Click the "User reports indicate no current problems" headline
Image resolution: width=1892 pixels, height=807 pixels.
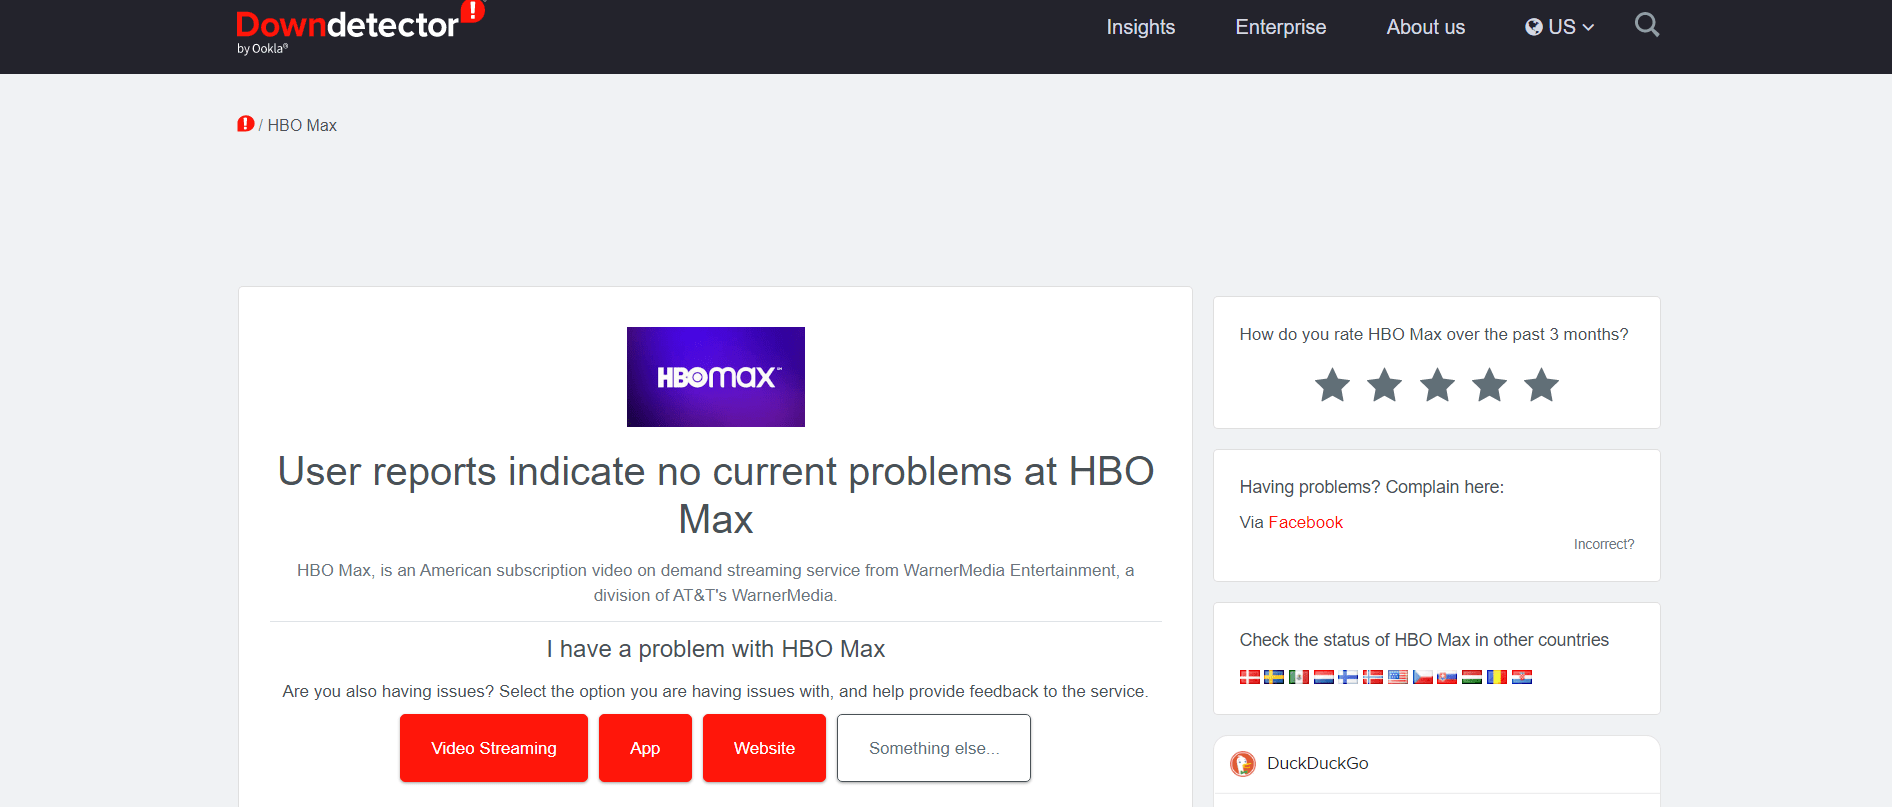tap(716, 495)
